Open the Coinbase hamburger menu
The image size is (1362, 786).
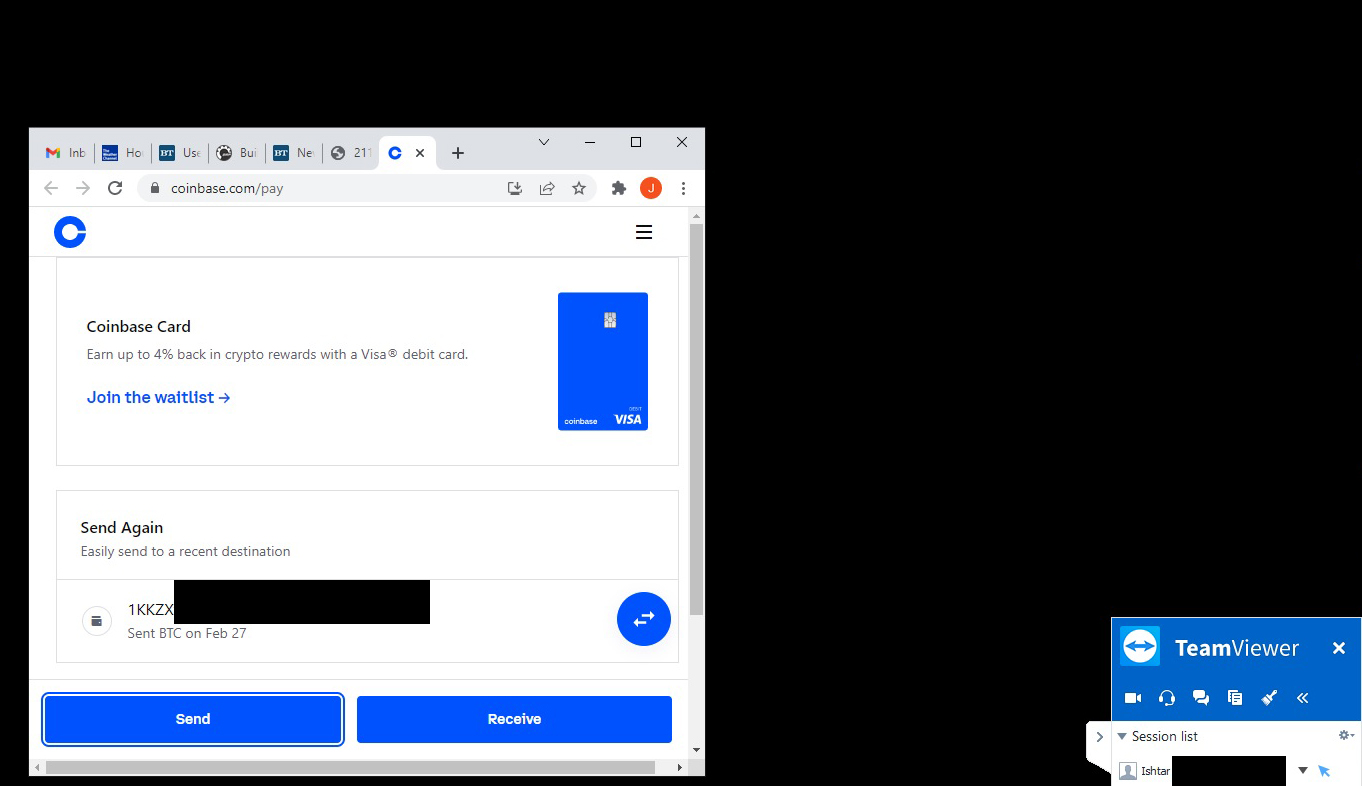tap(644, 232)
